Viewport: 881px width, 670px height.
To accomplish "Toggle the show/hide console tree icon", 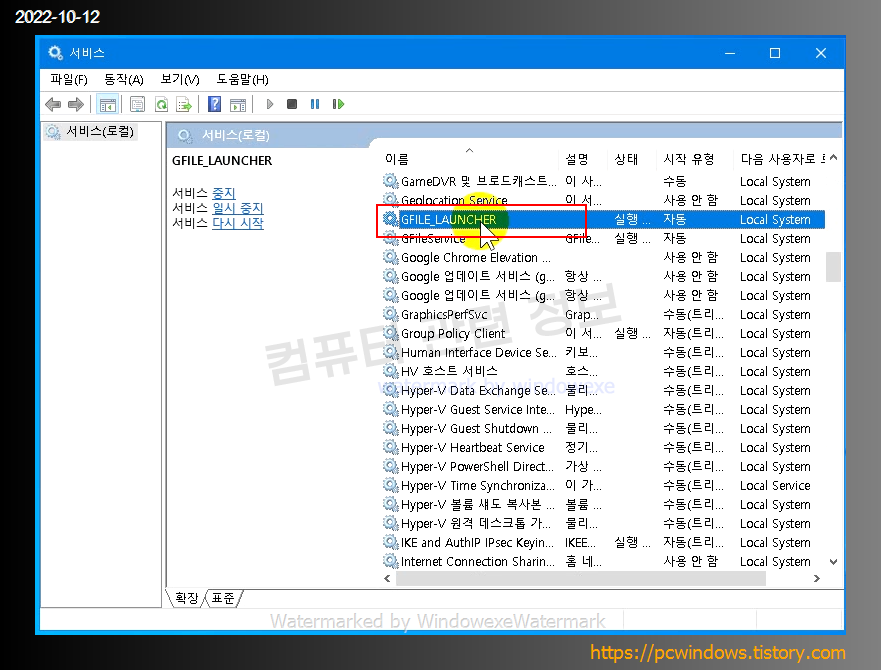I will click(107, 104).
